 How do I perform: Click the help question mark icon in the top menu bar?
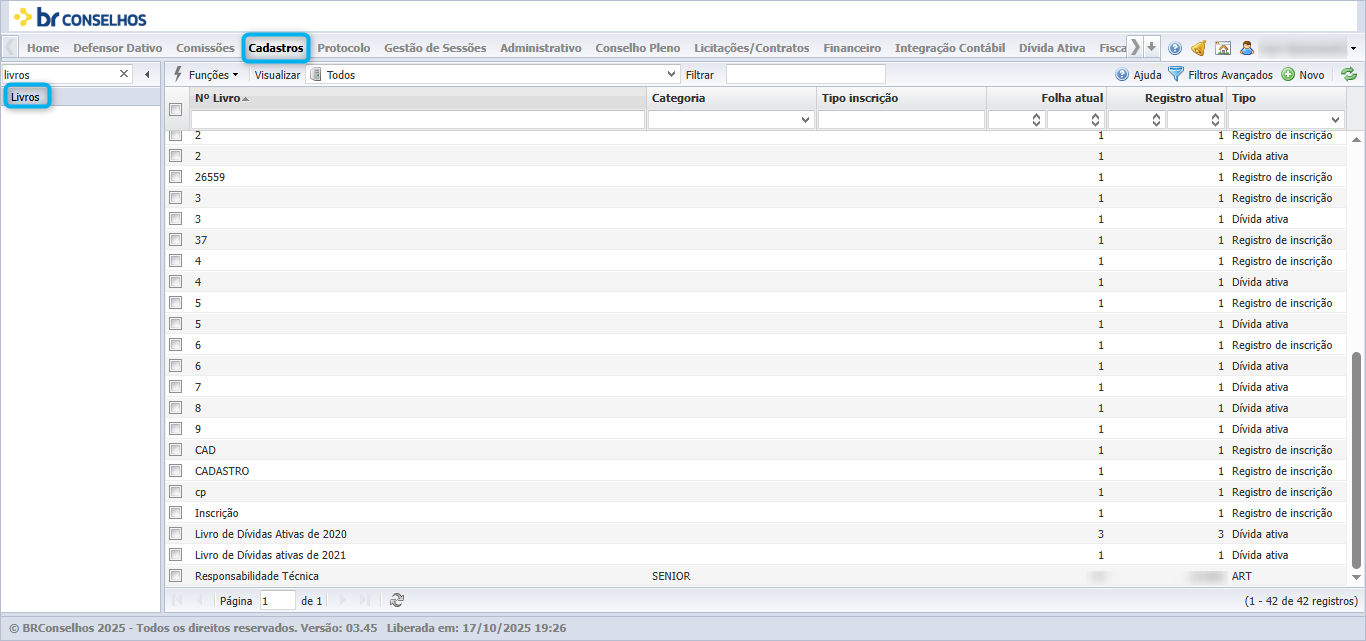click(1175, 48)
